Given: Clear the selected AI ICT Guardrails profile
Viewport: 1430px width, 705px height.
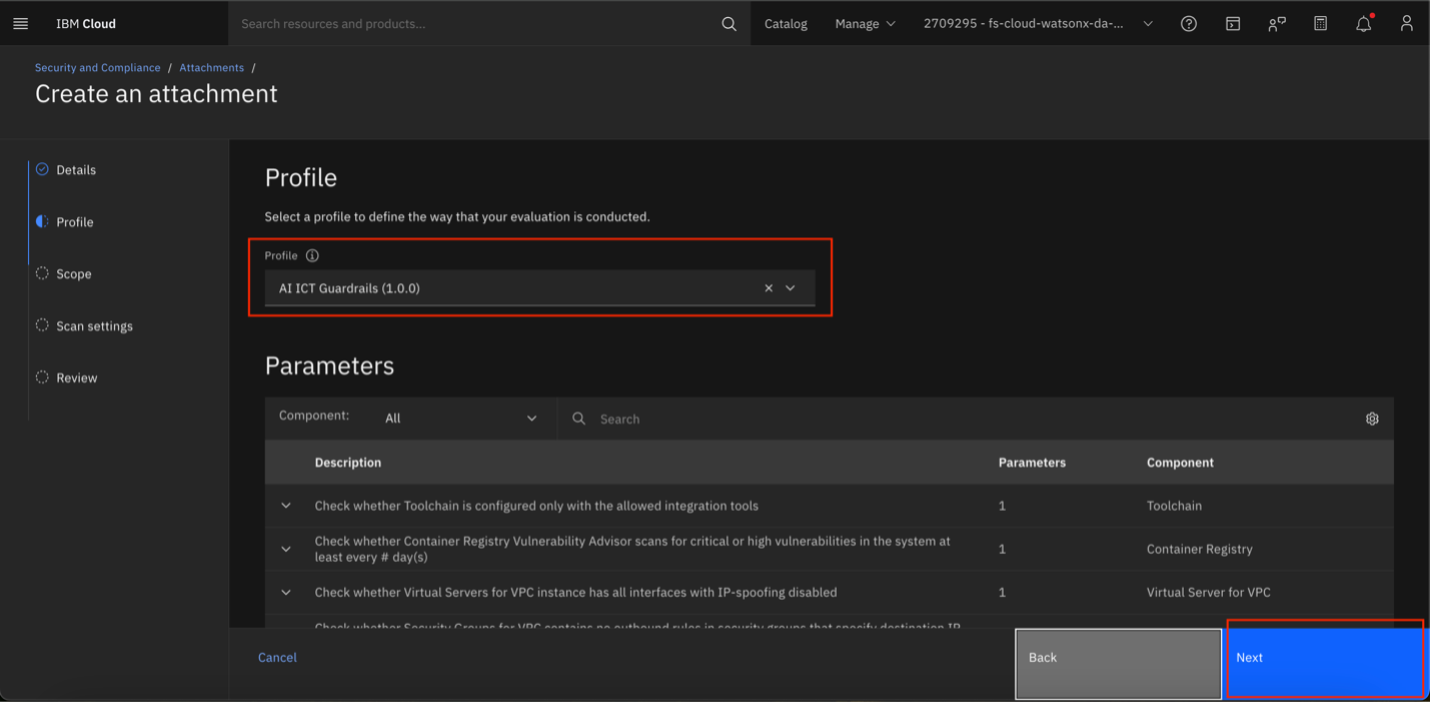Looking at the screenshot, I should (768, 287).
